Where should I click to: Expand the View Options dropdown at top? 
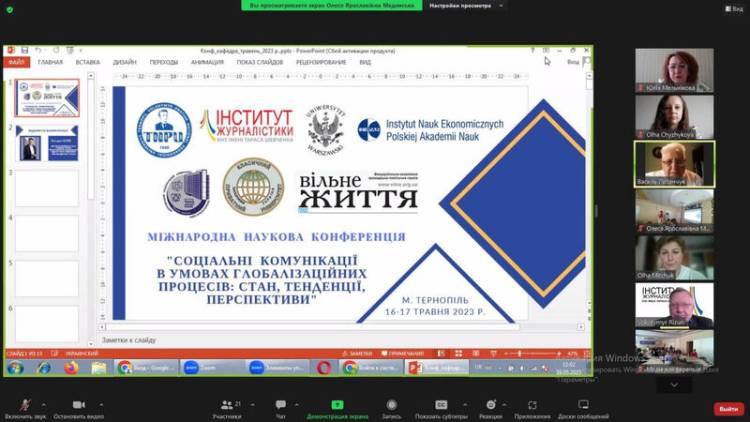[x=465, y=5]
